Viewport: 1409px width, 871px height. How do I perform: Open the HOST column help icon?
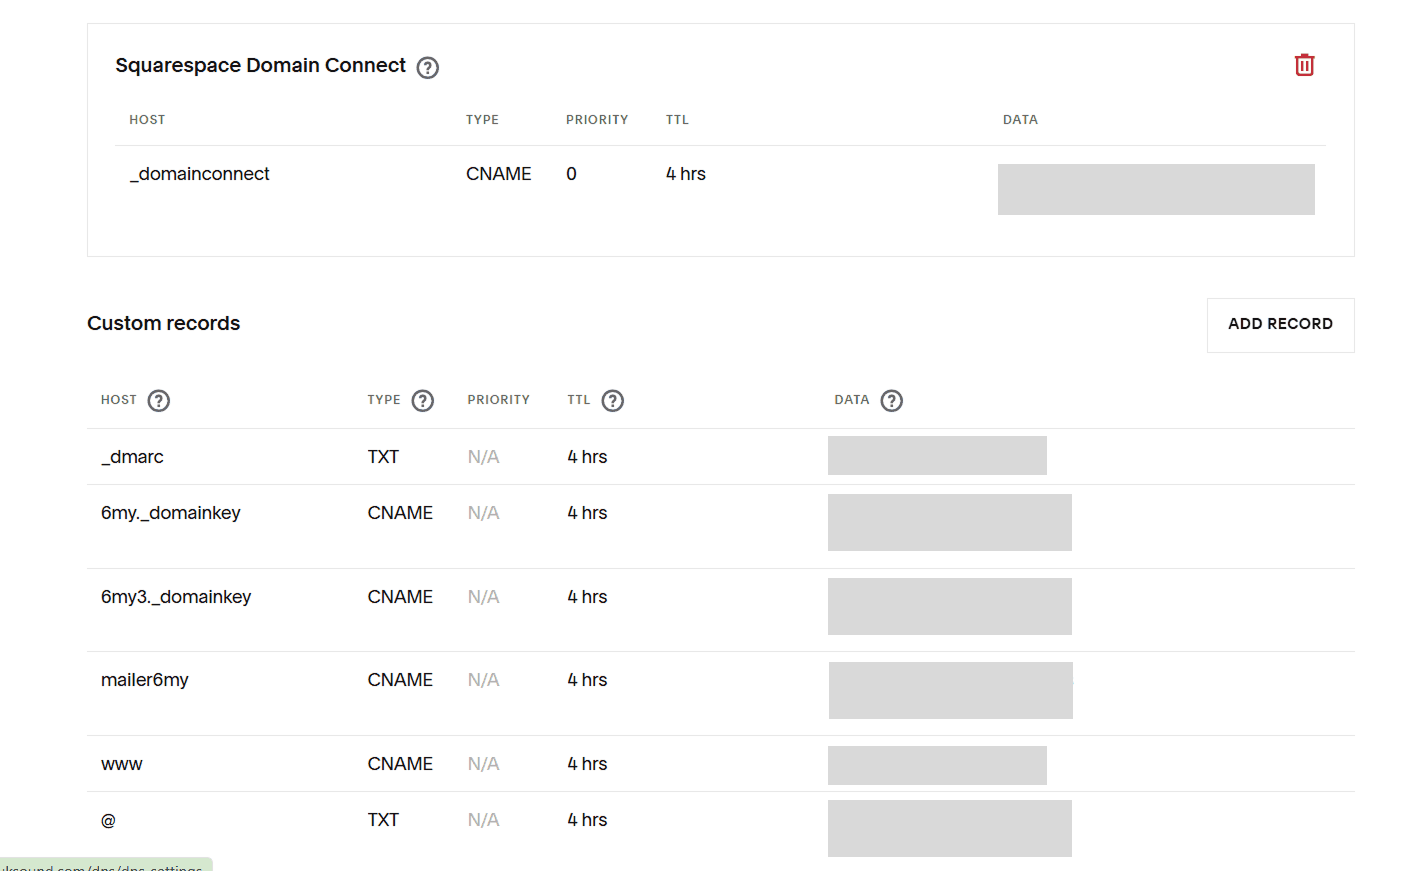click(x=159, y=401)
